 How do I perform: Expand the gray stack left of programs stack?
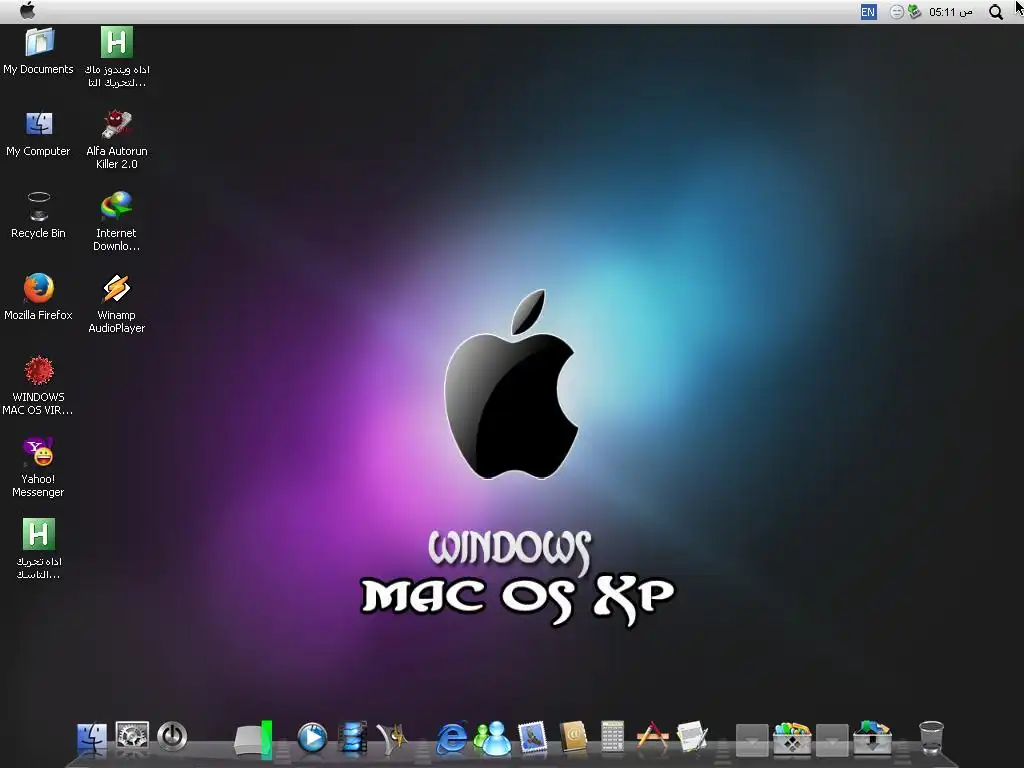coord(752,740)
